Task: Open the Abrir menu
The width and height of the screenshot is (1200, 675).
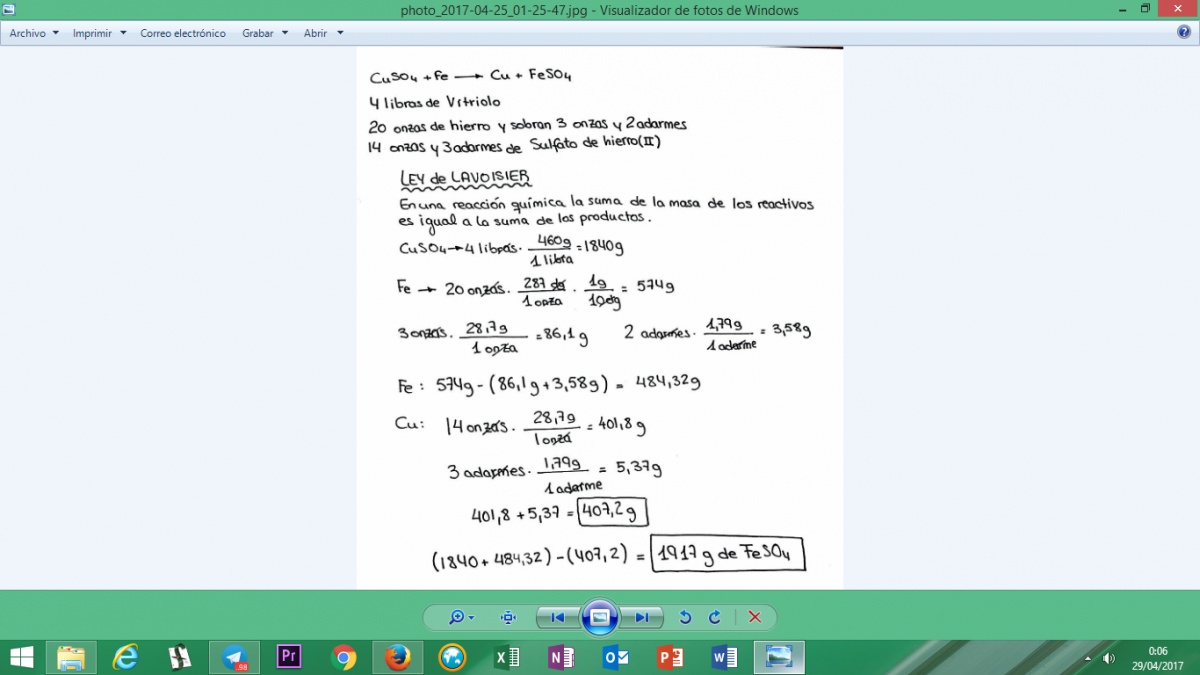Action: pyautogui.click(x=323, y=33)
